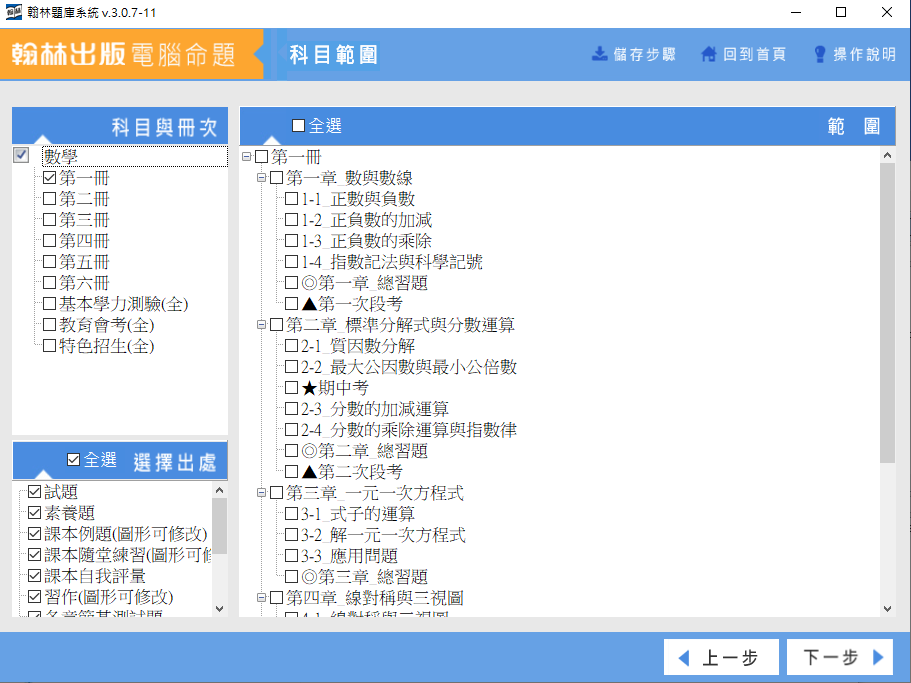Screen dimensions: 911x683
Task: Click the 上一步 button
Action: (721, 657)
